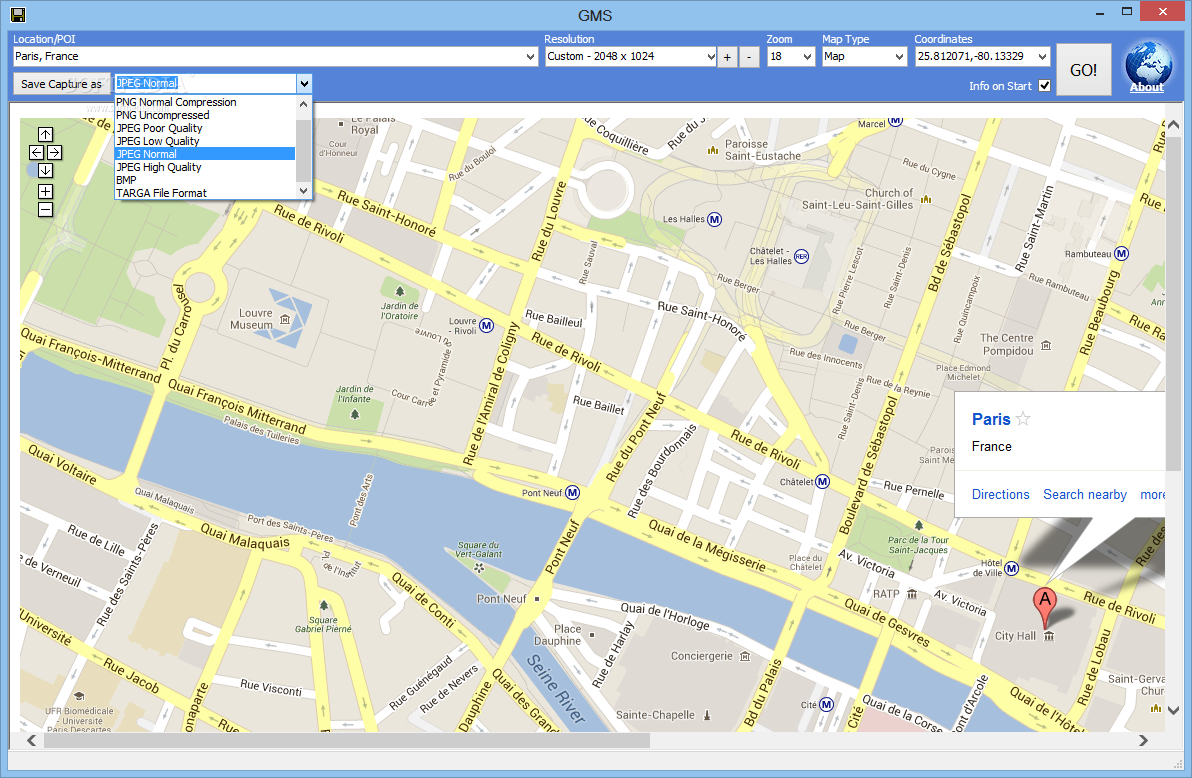Open the Coordinates dropdown
The image size is (1192, 778).
(1042, 57)
